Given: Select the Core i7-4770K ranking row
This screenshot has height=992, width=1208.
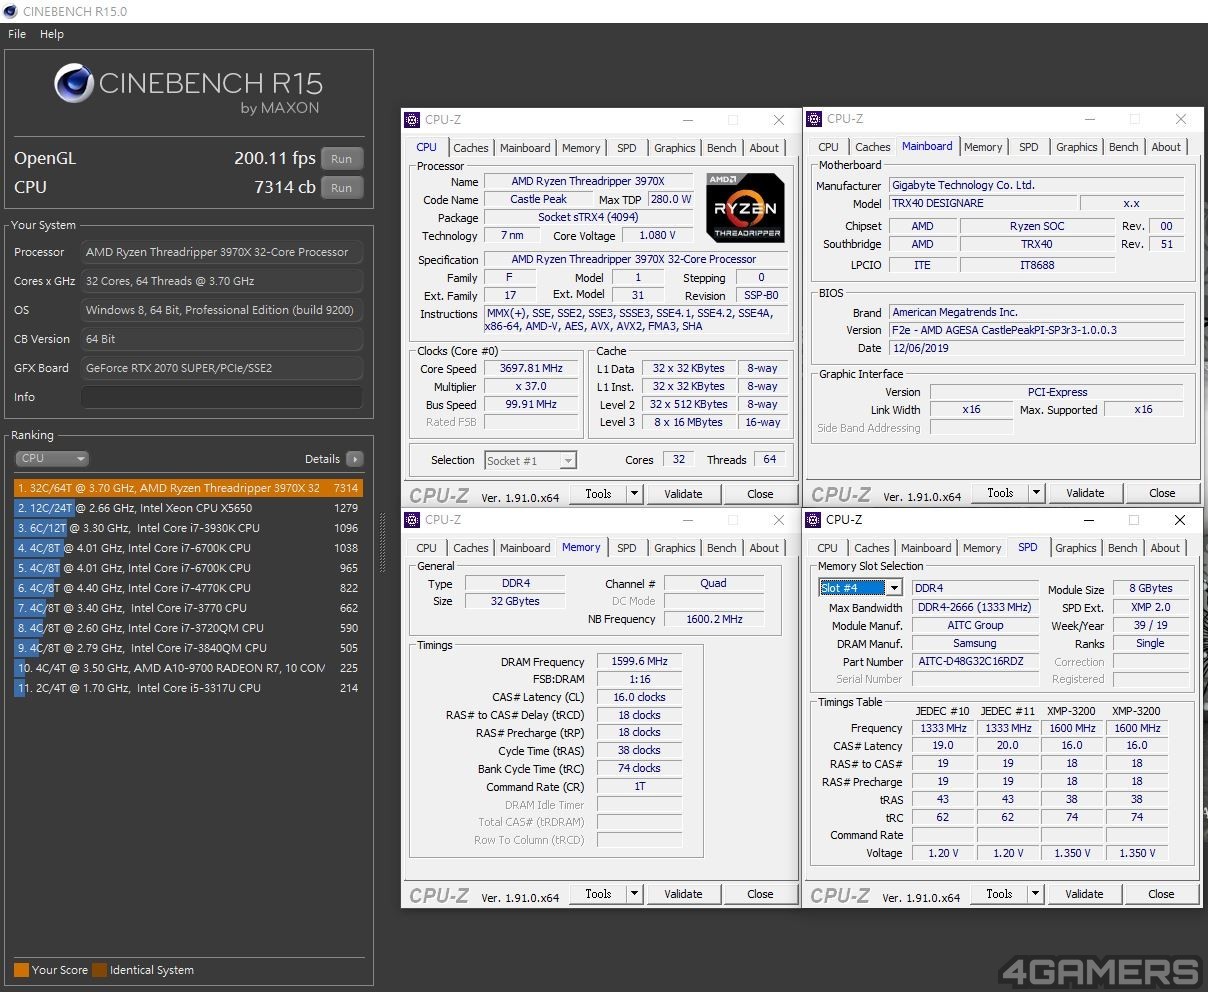Looking at the screenshot, I should (188, 588).
